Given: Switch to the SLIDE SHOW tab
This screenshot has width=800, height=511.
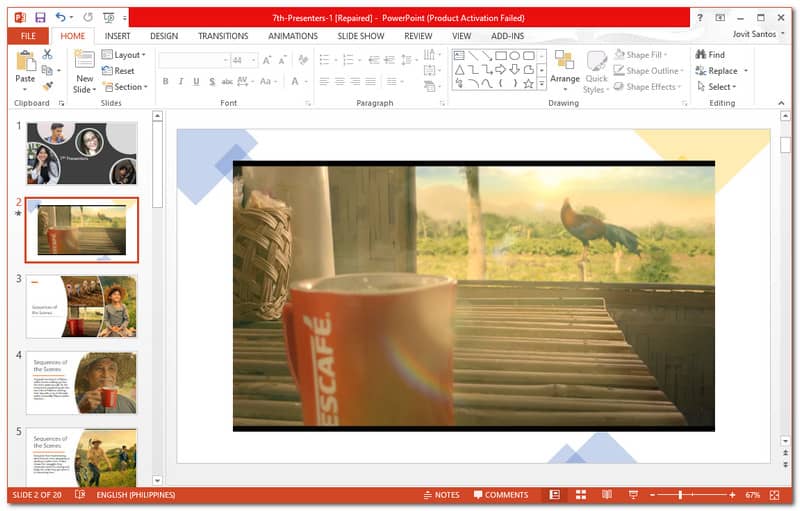Looking at the screenshot, I should point(361,36).
